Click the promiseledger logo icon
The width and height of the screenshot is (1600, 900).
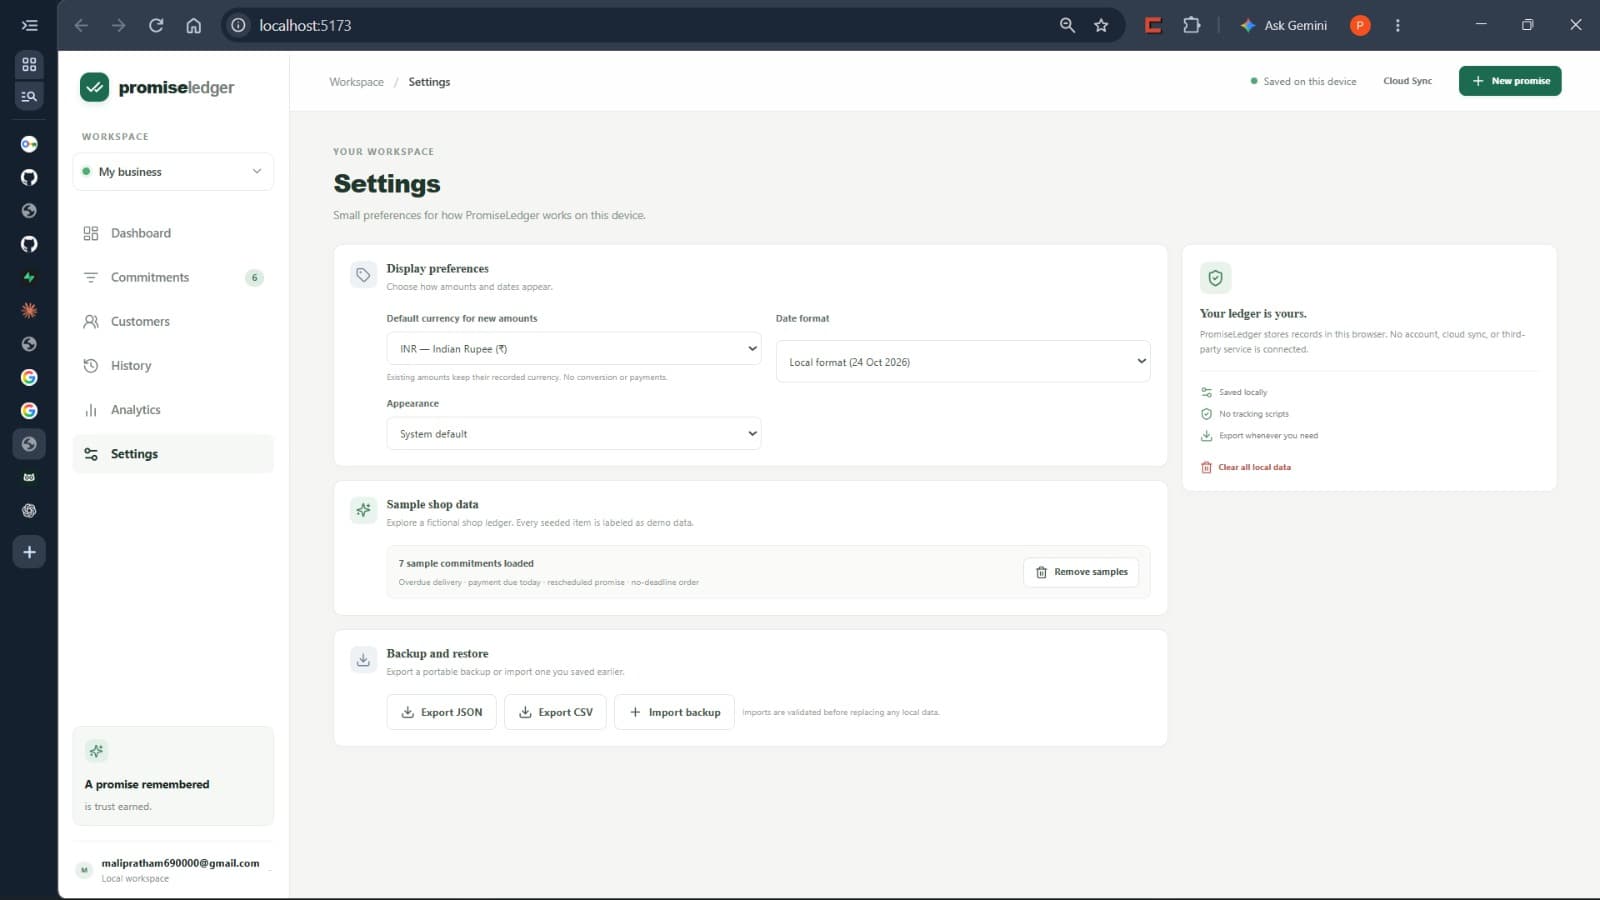pyautogui.click(x=94, y=87)
